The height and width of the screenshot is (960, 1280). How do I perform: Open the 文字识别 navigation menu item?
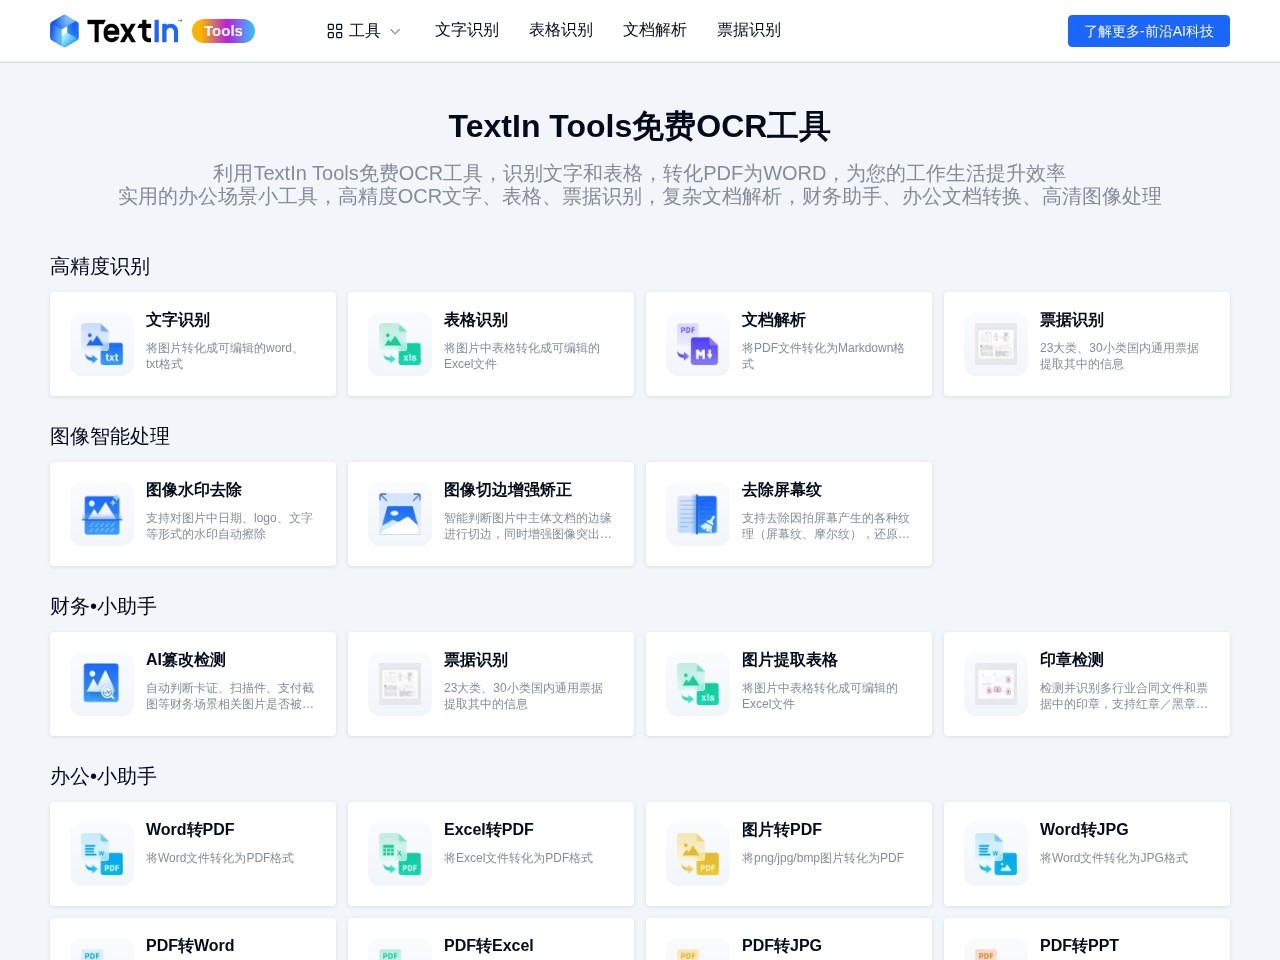tap(466, 31)
